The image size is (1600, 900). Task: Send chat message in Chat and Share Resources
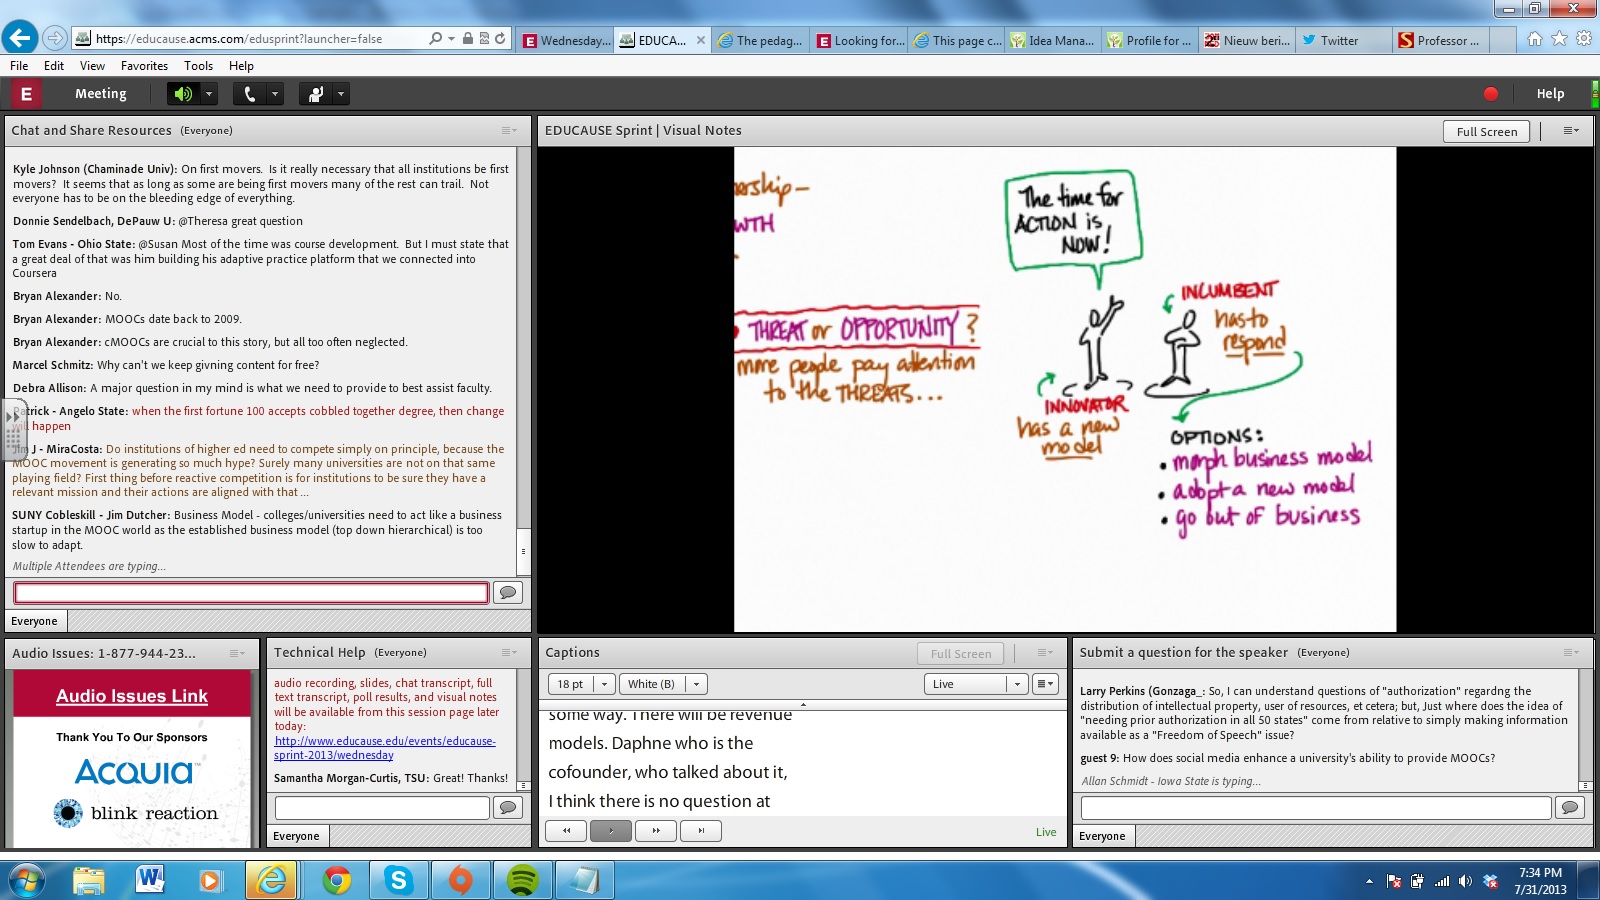(x=508, y=593)
